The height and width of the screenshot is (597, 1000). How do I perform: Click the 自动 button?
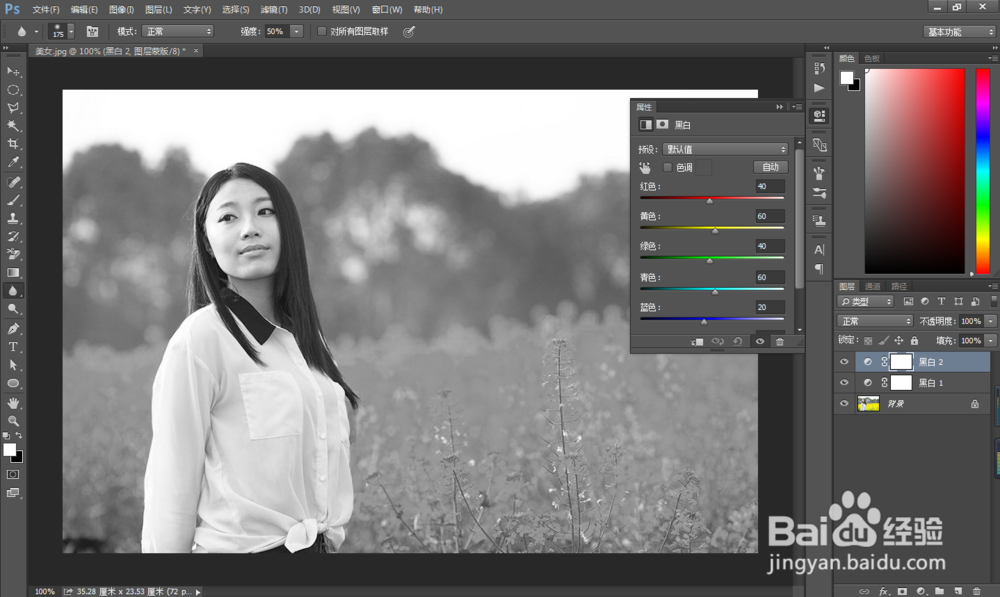tap(770, 167)
